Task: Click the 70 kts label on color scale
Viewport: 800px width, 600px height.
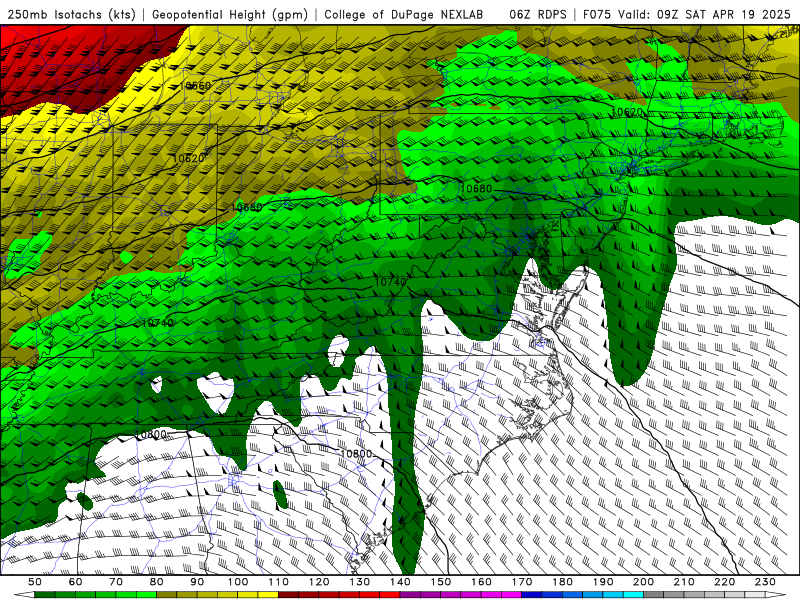Action: point(116,582)
